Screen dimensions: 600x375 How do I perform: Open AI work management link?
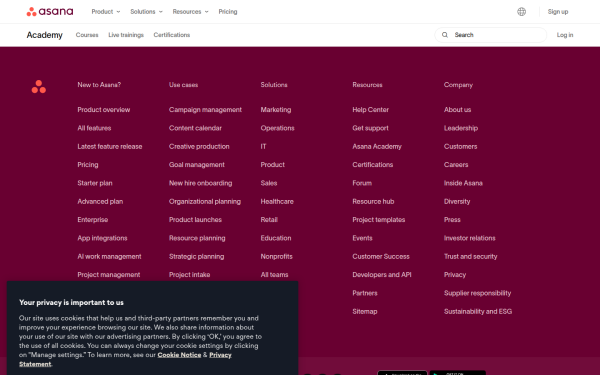pos(109,256)
